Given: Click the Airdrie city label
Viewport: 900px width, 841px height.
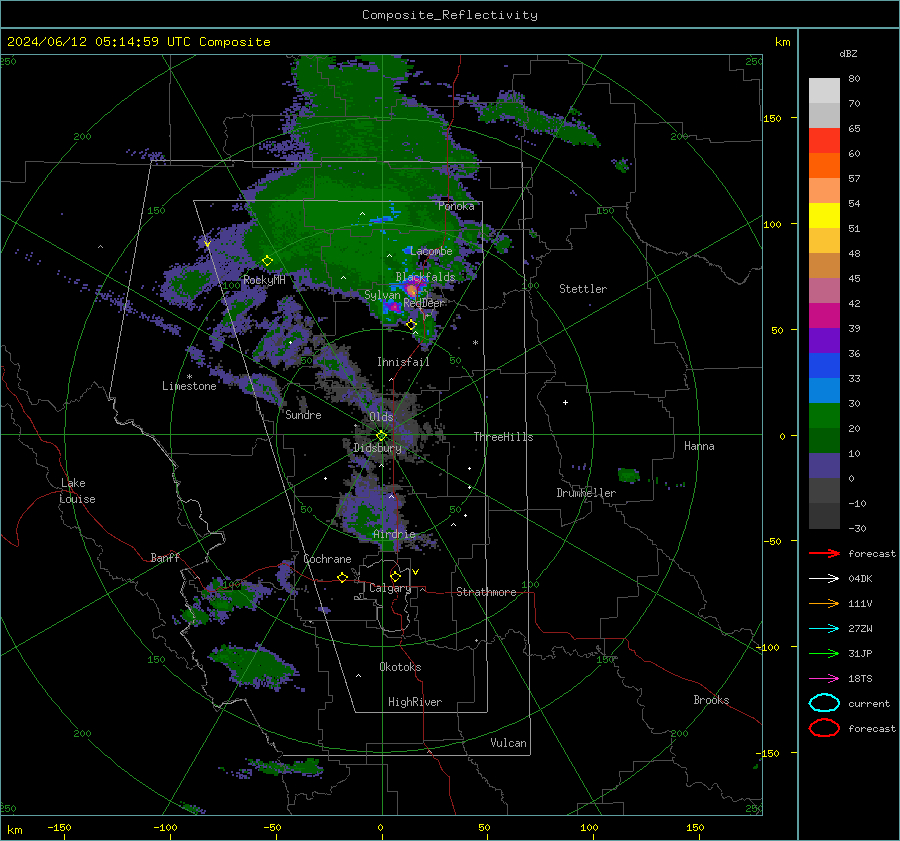Looking at the screenshot, I should click(394, 534).
